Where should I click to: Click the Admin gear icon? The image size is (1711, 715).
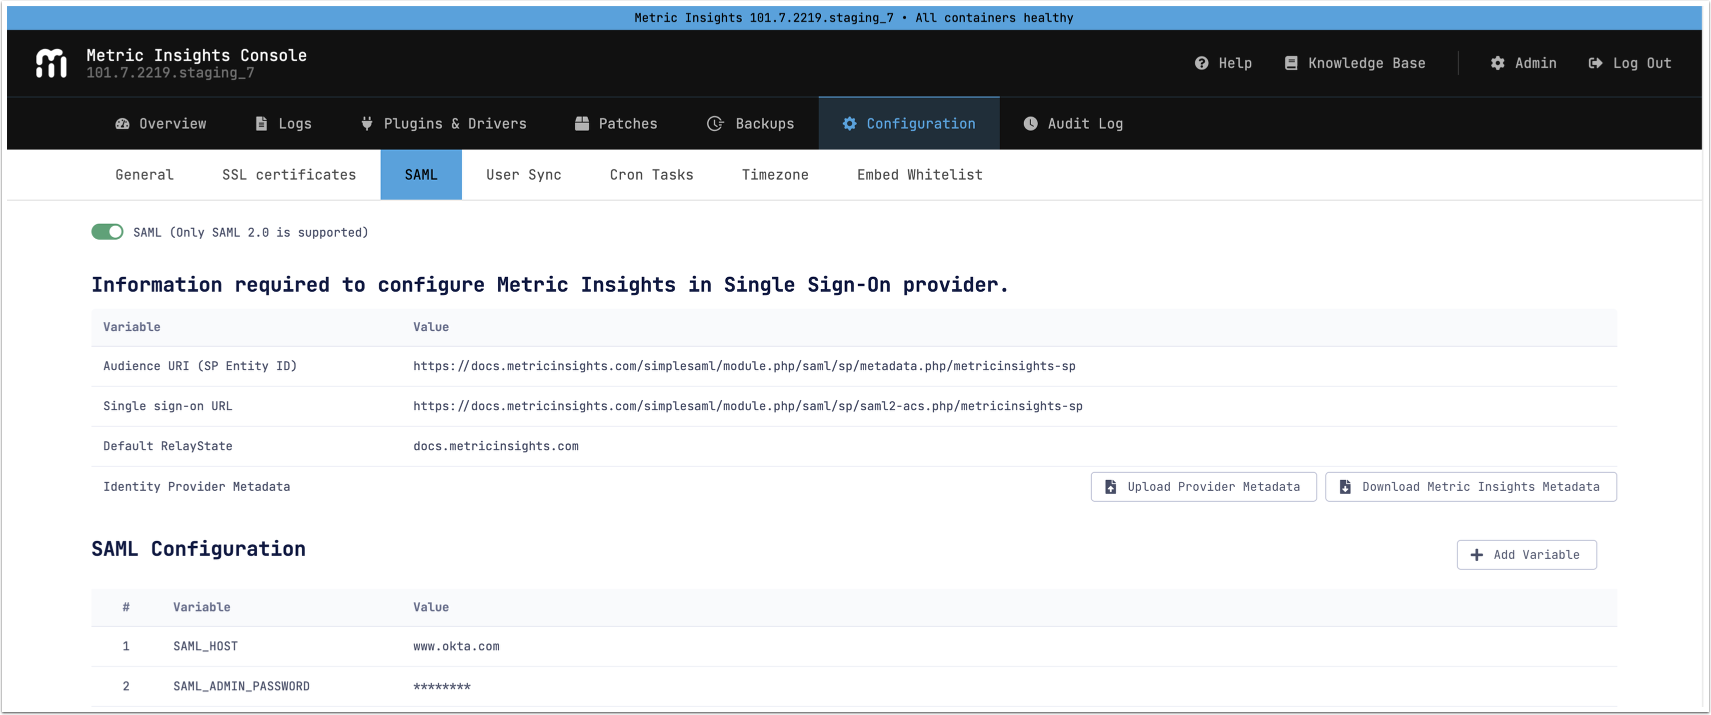(x=1497, y=63)
